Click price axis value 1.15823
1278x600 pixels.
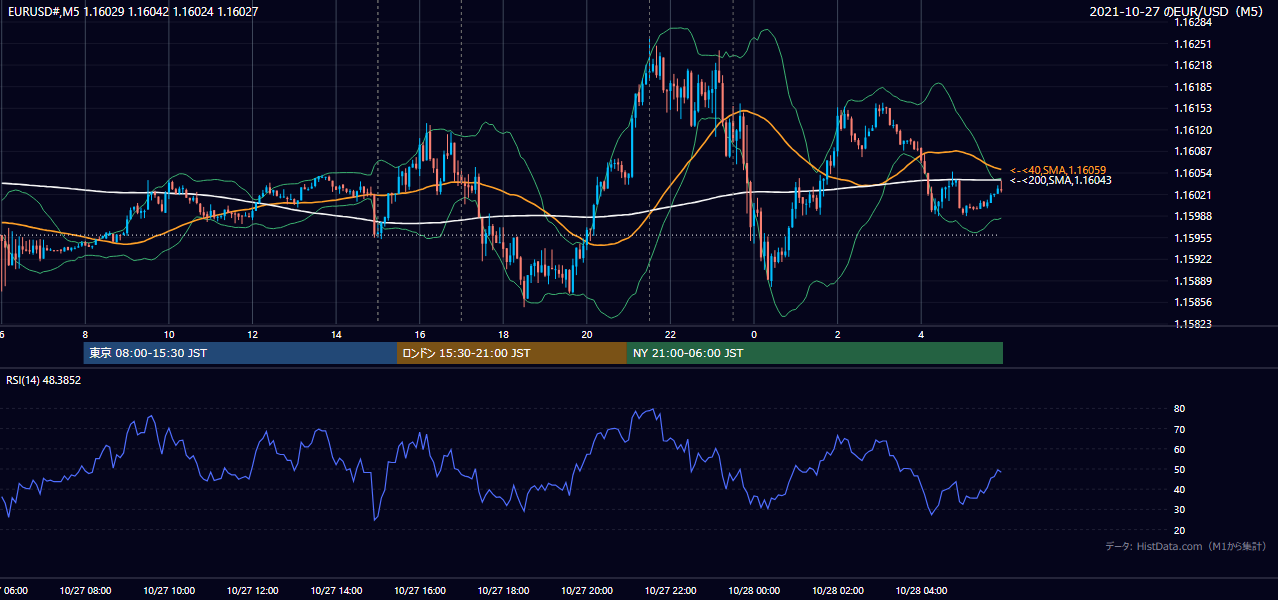coord(1193,324)
